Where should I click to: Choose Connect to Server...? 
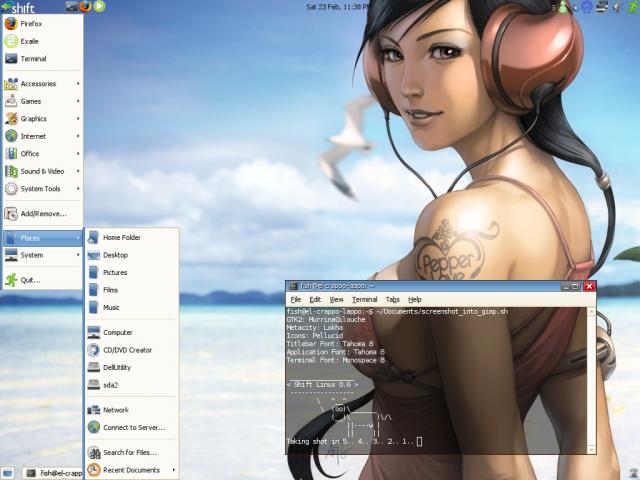[132, 428]
